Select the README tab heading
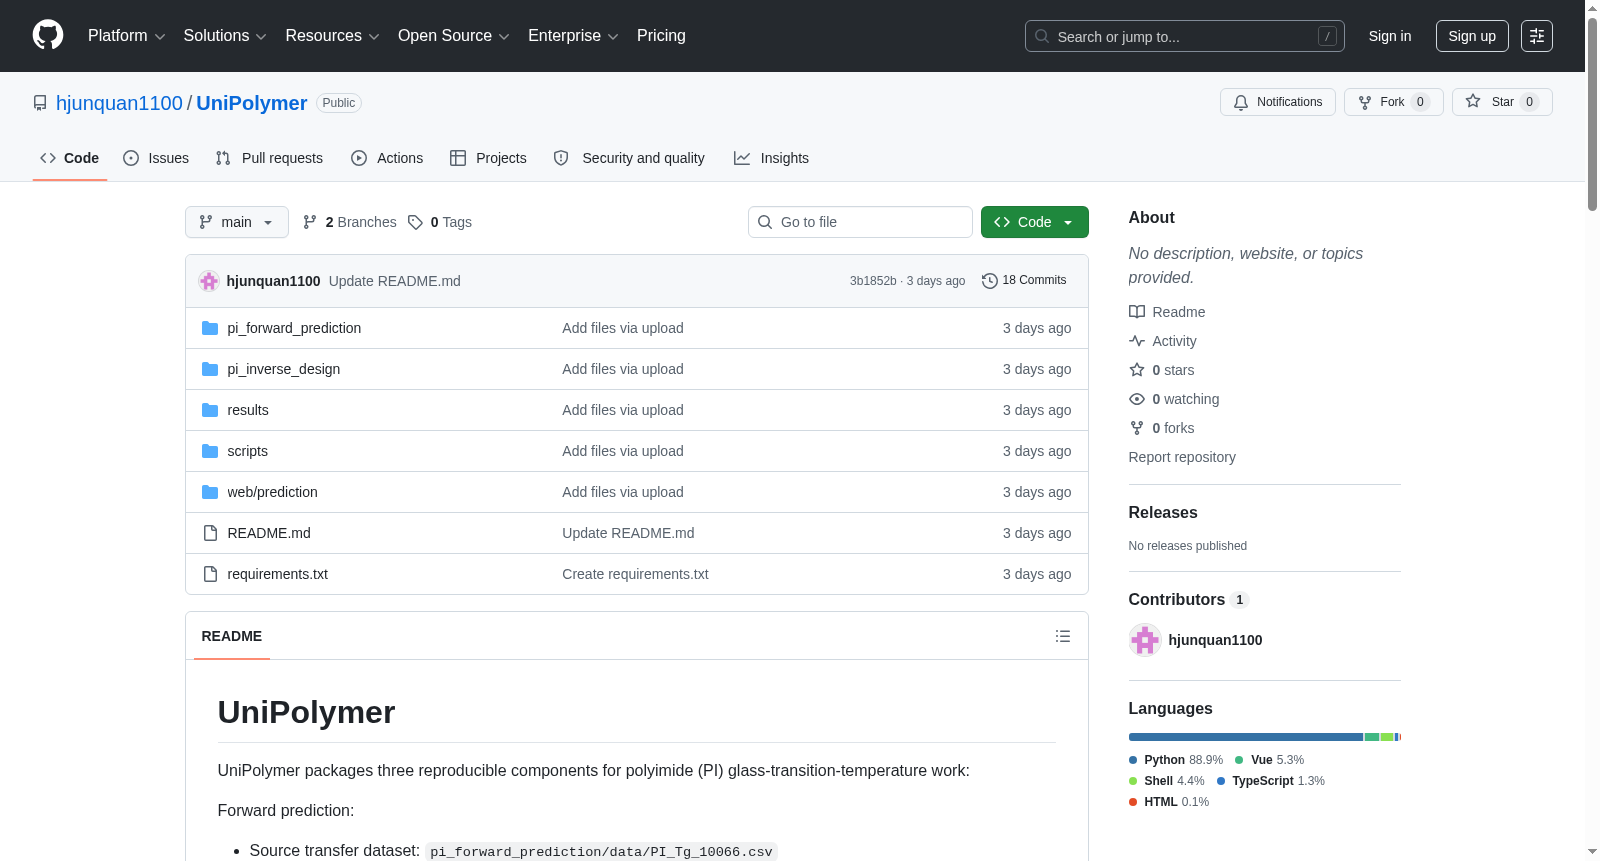Viewport: 1600px width, 861px height. point(232,636)
